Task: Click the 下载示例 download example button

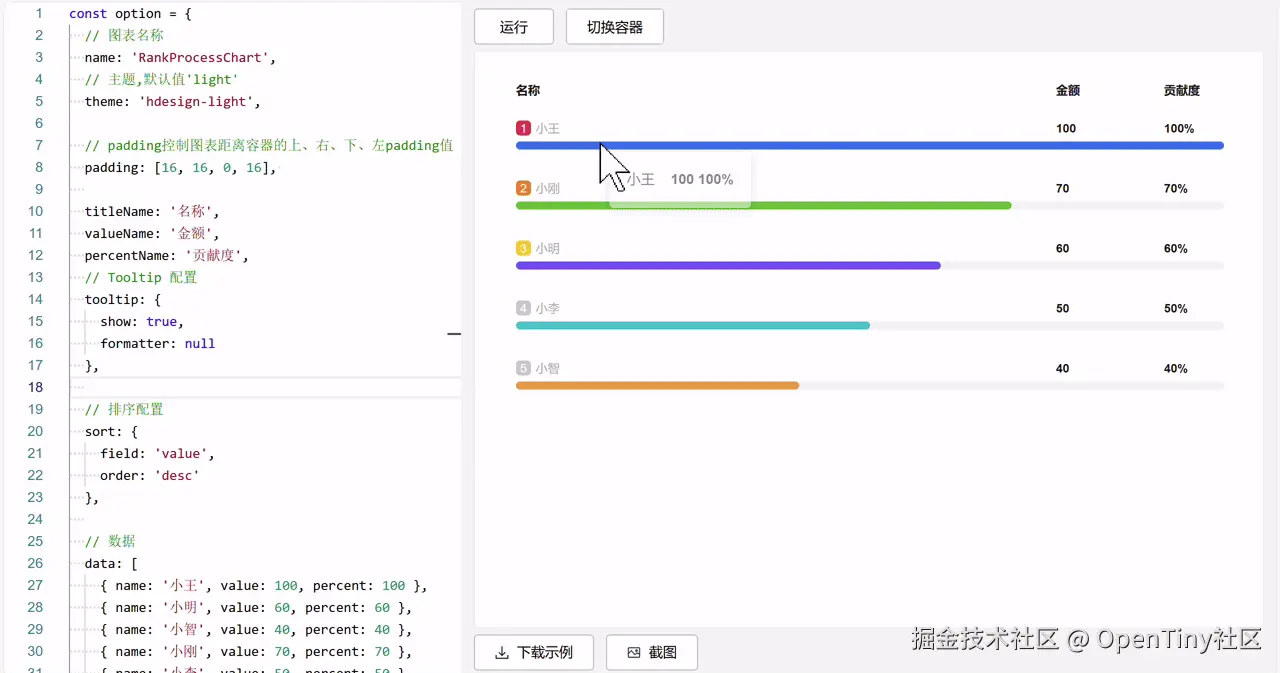Action: pyautogui.click(x=533, y=652)
